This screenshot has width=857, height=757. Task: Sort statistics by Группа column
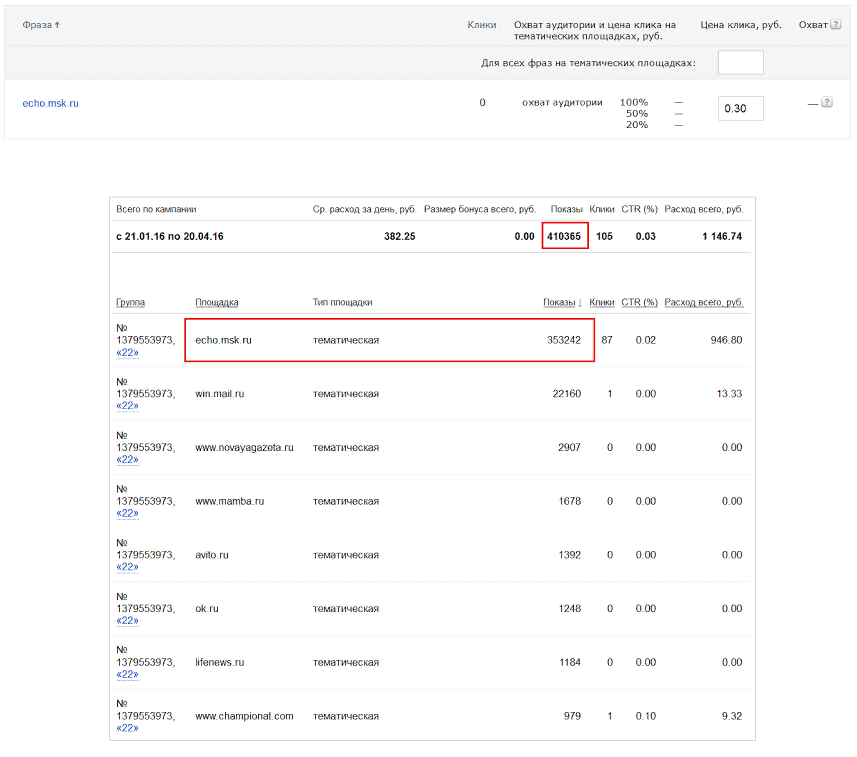[x=130, y=302]
